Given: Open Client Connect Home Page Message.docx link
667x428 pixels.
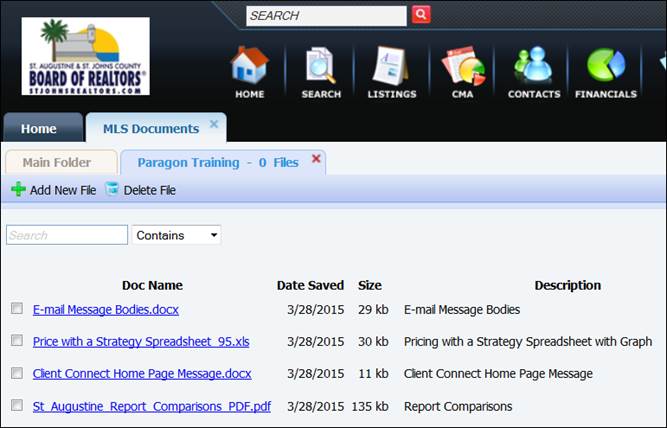Looking at the screenshot, I should 142,374.
